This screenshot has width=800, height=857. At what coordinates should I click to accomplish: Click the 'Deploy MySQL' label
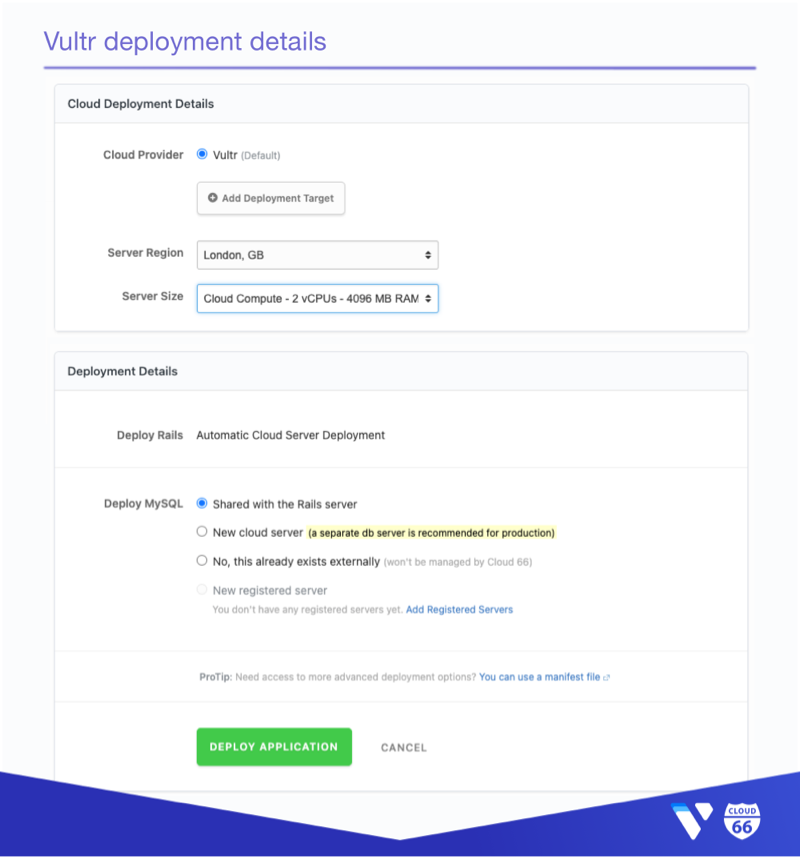click(x=143, y=503)
